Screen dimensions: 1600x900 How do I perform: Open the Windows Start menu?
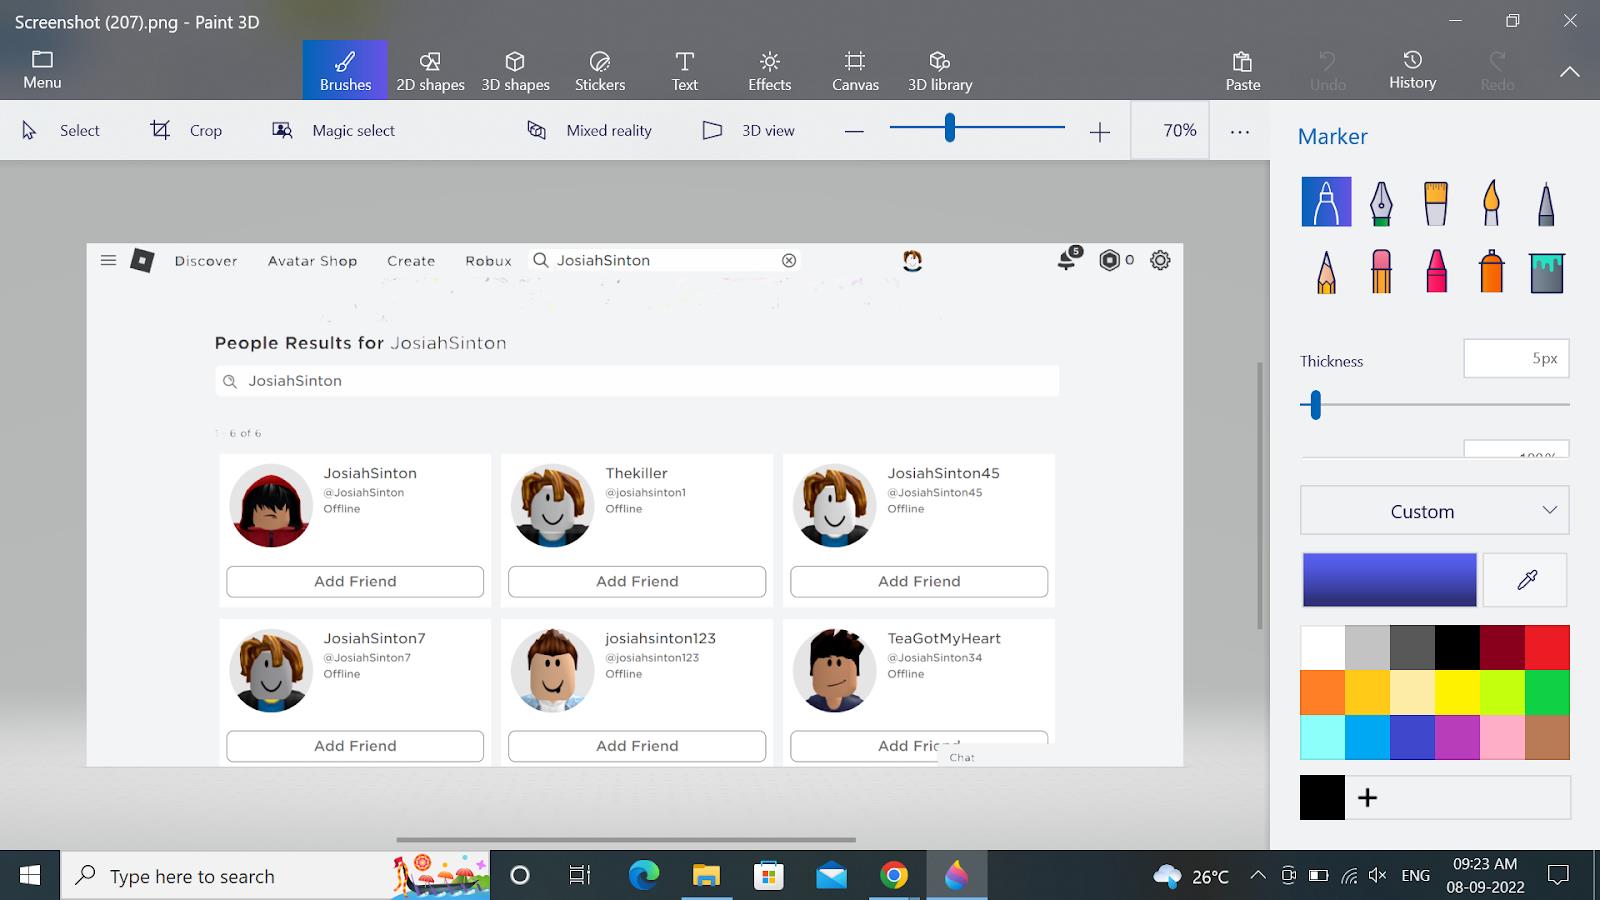(x=30, y=876)
